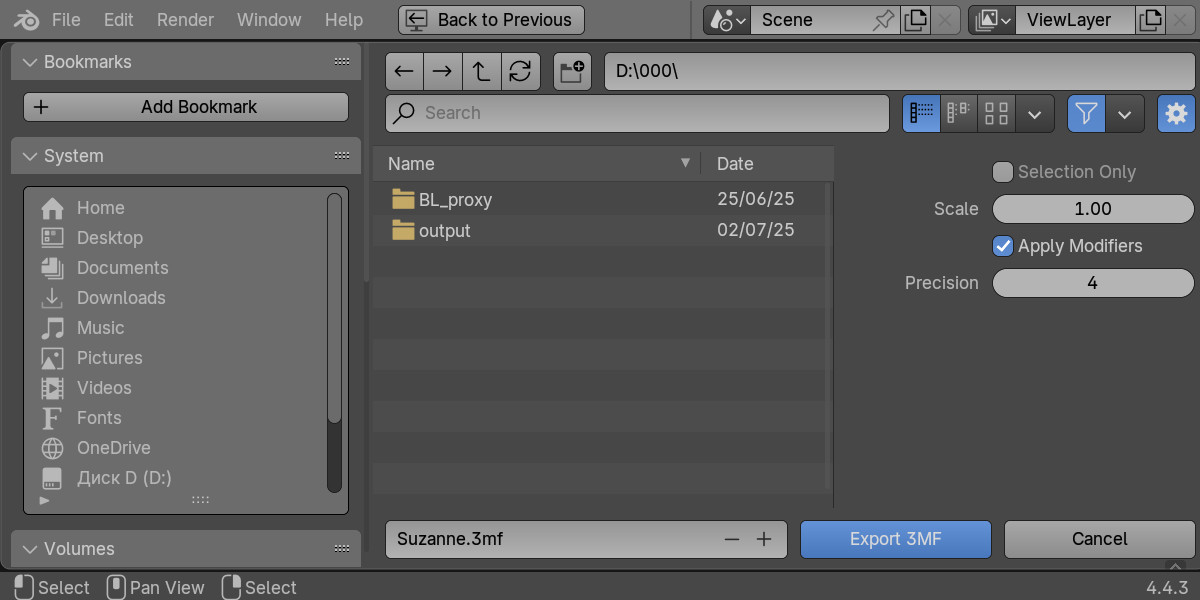Image resolution: width=1200 pixels, height=600 pixels.
Task: Cancel the export dialog
Action: 1099,539
